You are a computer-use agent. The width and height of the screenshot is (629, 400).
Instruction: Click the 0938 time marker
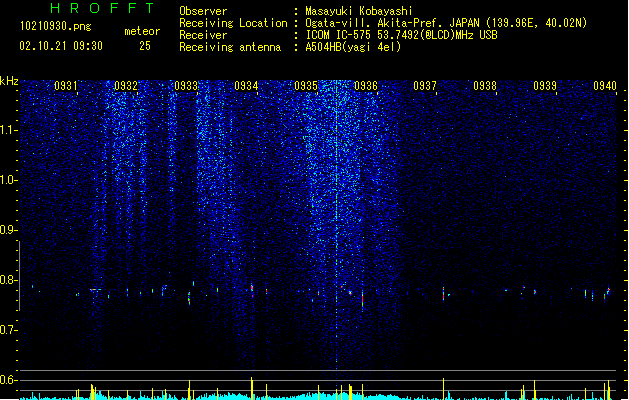point(485,86)
